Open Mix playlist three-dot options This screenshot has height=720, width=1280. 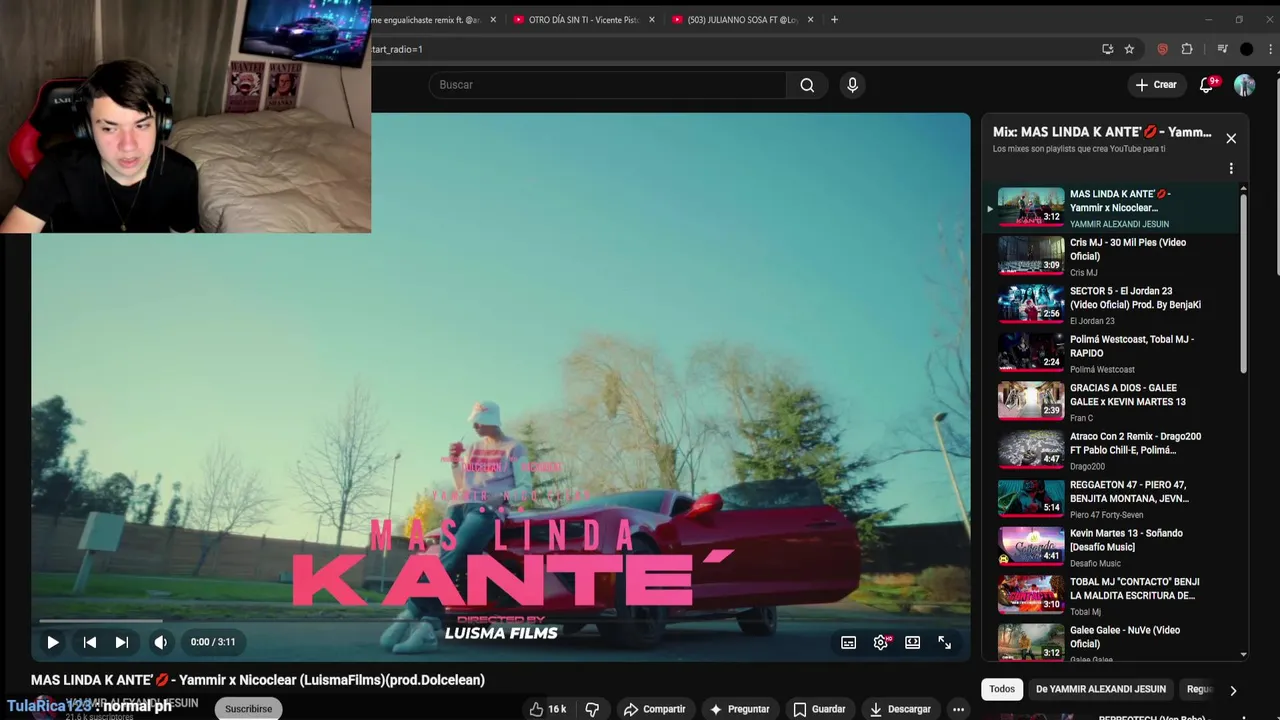pos(1231,168)
